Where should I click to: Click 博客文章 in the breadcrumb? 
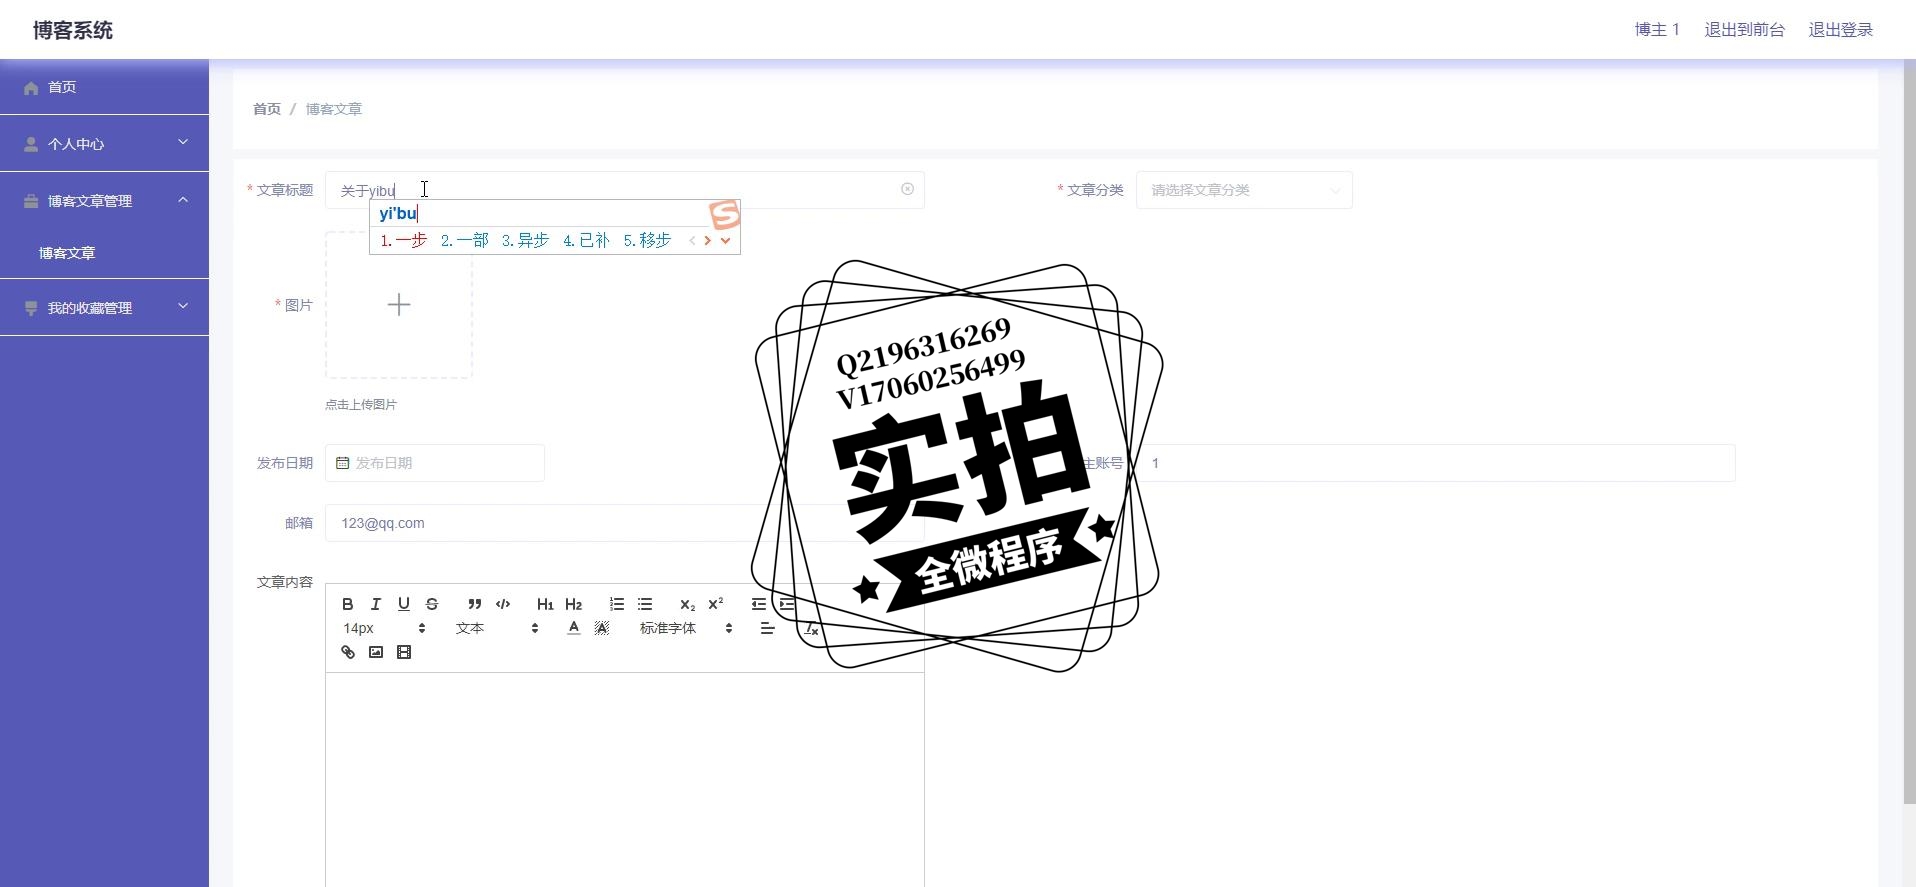tap(334, 109)
